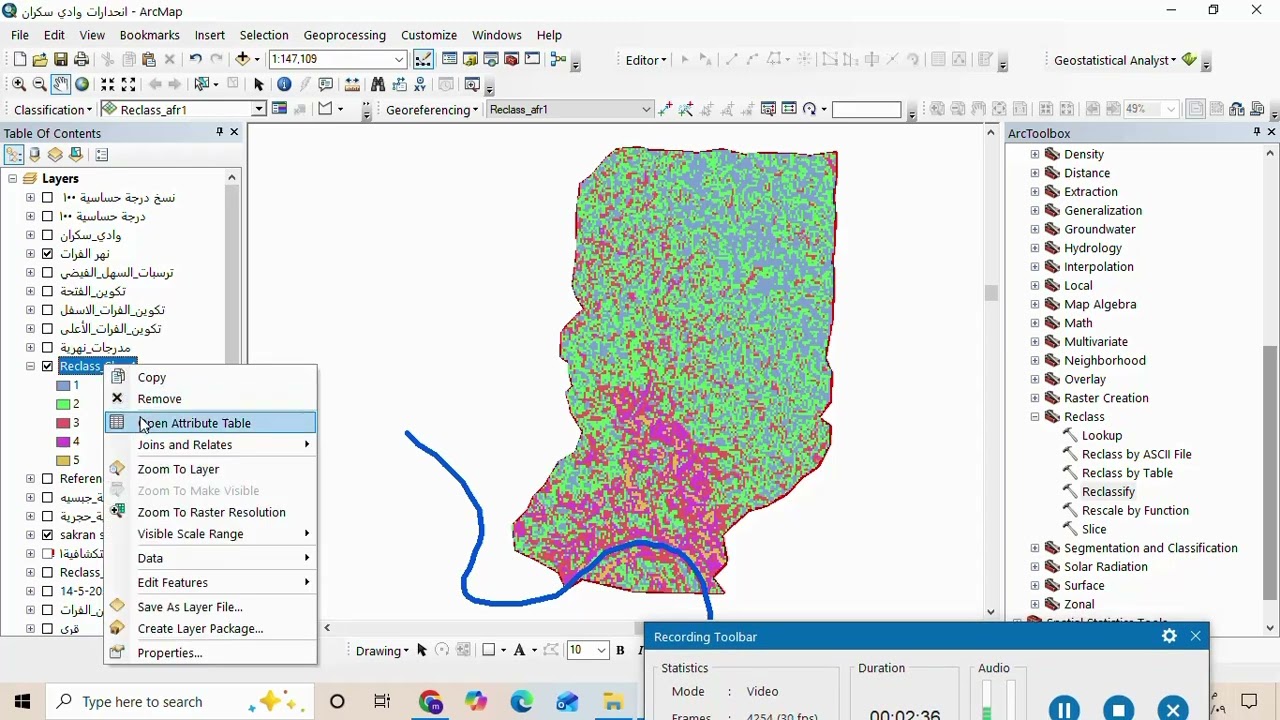Screen dimensions: 1280x720
Task: Click the Undo arrow icon
Action: pos(195,59)
